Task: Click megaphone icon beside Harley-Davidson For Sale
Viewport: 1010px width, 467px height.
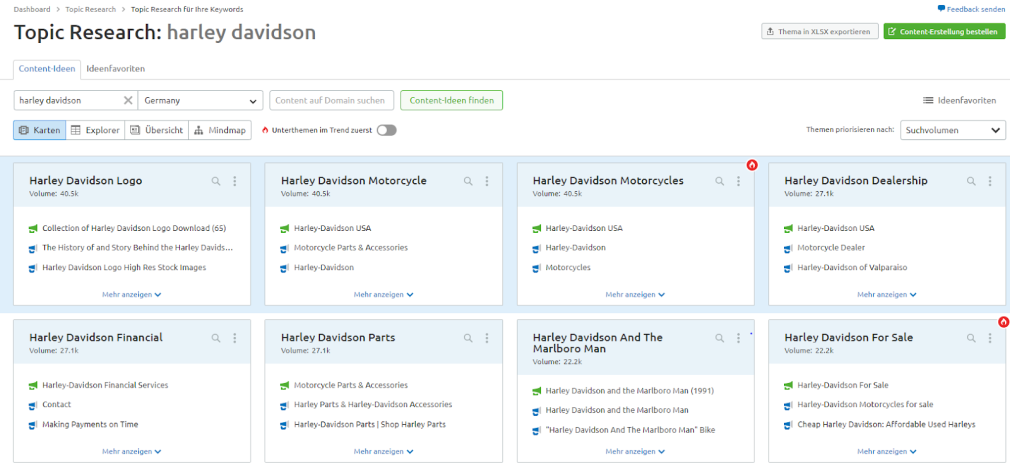Action: click(788, 386)
